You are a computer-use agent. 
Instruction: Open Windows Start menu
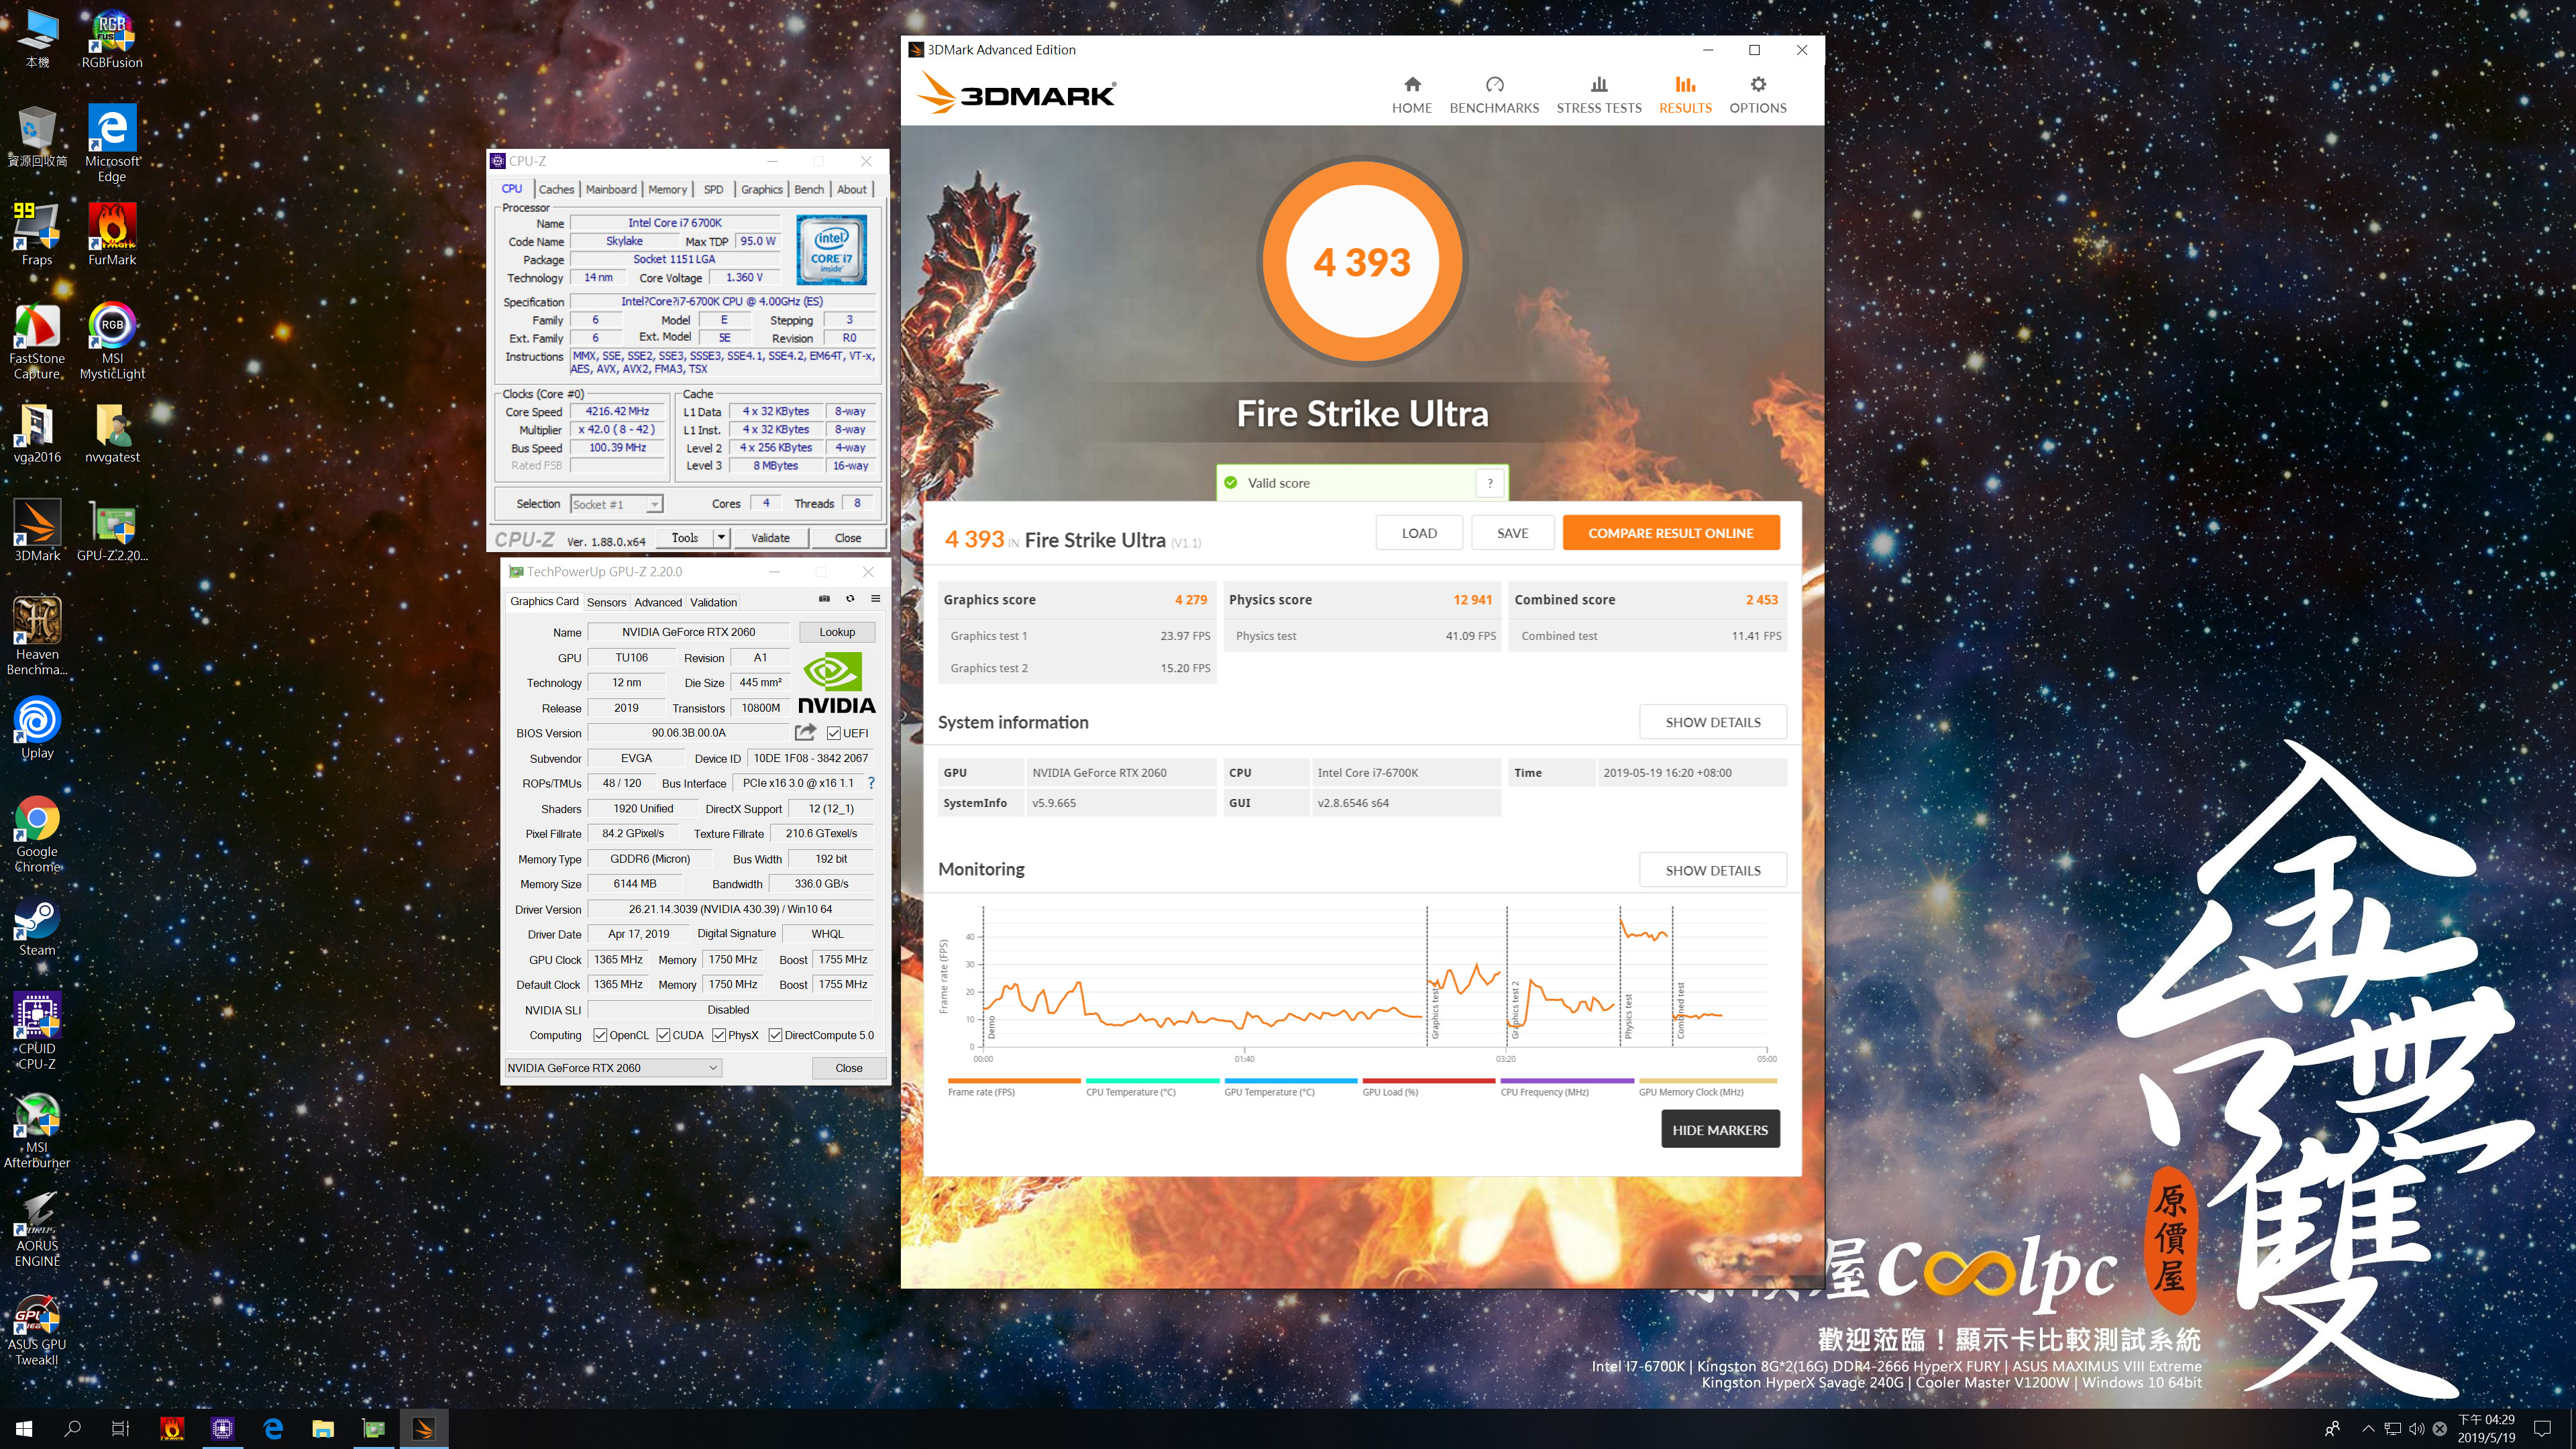click(x=24, y=1428)
